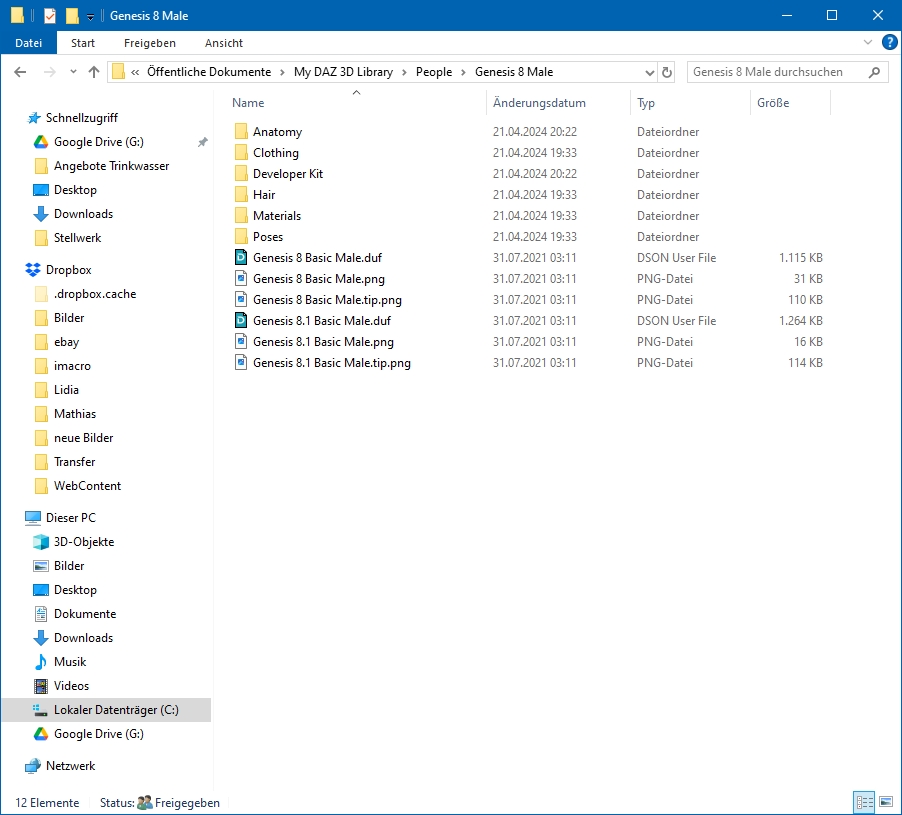Switch to large thumbnails view in status bar
902x815 pixels.
click(x=886, y=802)
